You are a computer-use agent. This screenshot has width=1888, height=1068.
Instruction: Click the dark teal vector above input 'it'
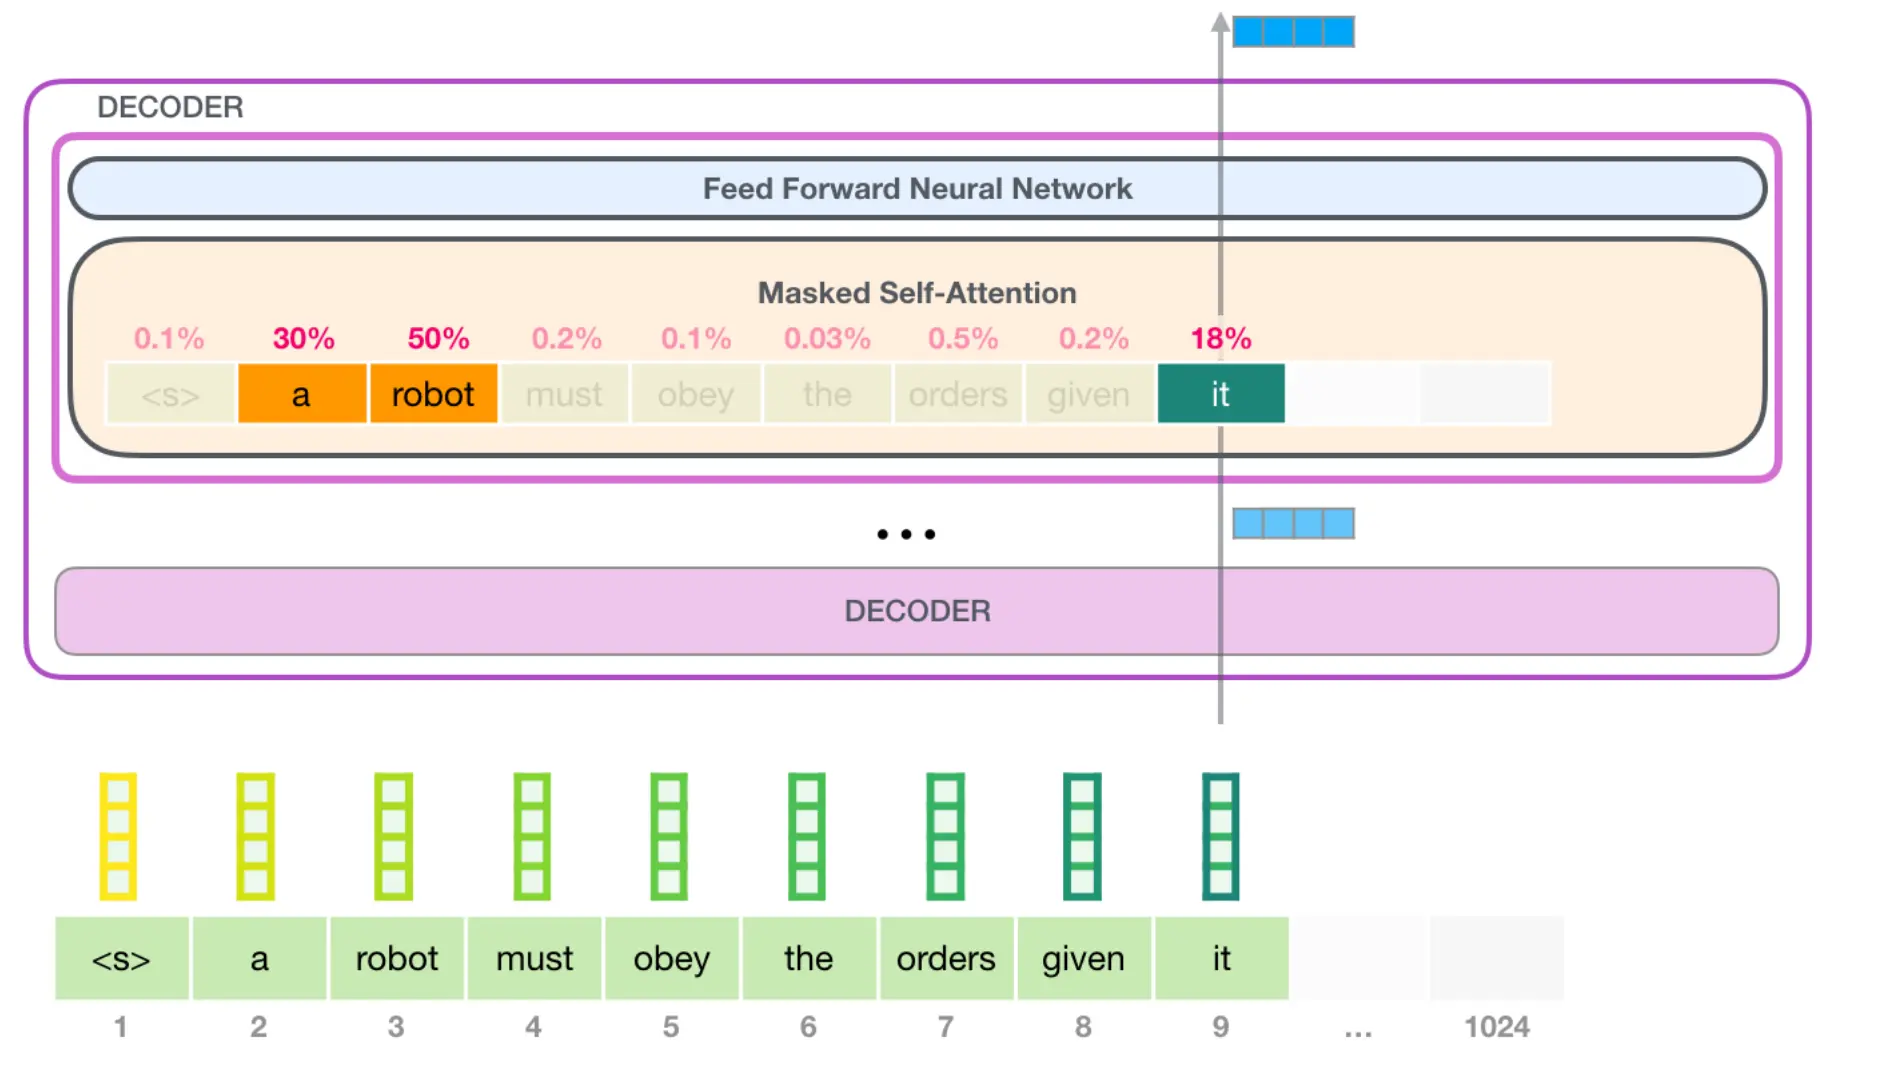tap(1220, 836)
